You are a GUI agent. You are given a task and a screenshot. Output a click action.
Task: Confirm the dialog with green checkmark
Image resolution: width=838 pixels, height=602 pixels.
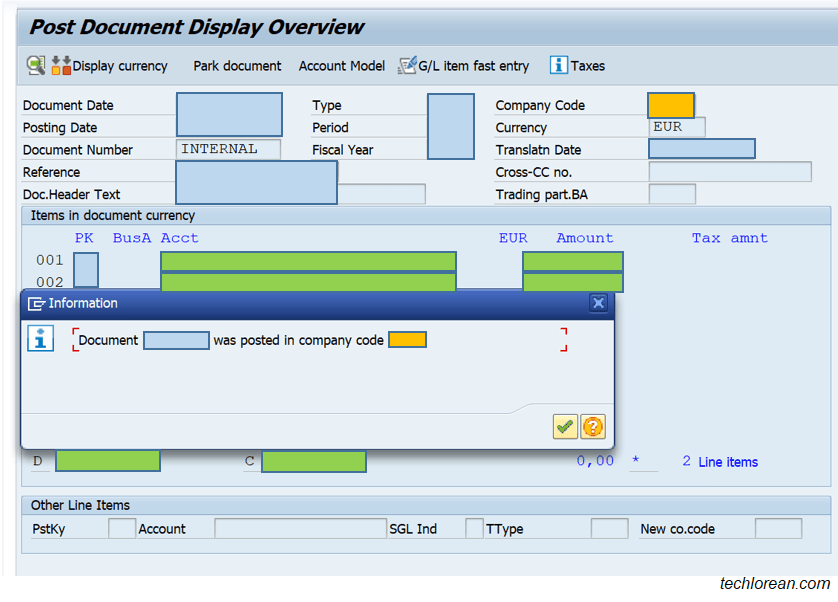(x=564, y=426)
